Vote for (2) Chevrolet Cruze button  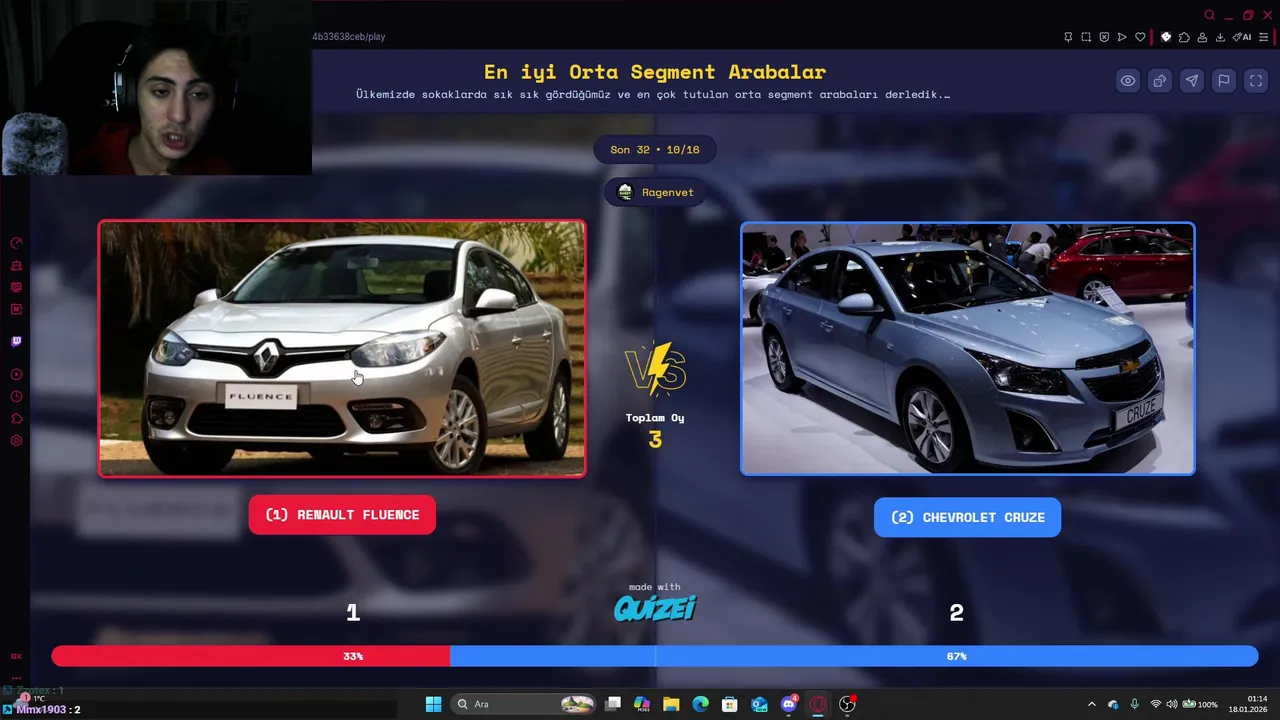[x=967, y=517]
